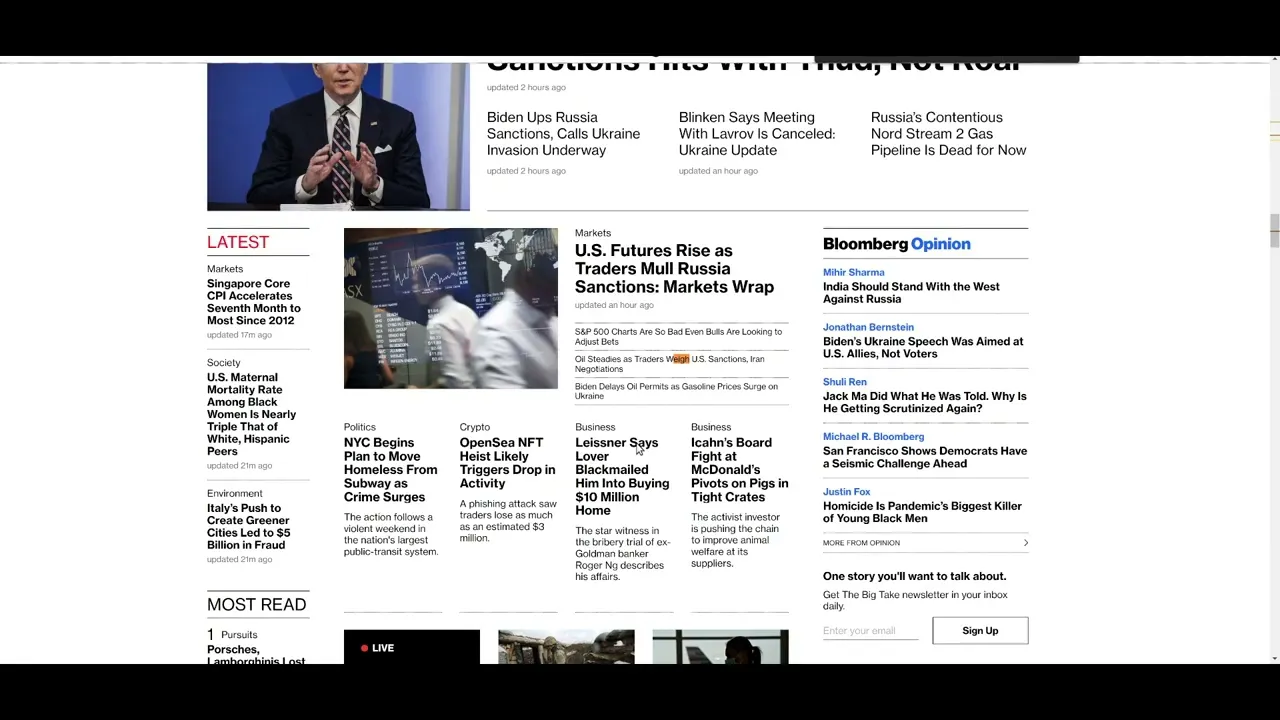Open the Bloomberg Opinion section header
This screenshot has height=720, width=1280.
click(896, 244)
